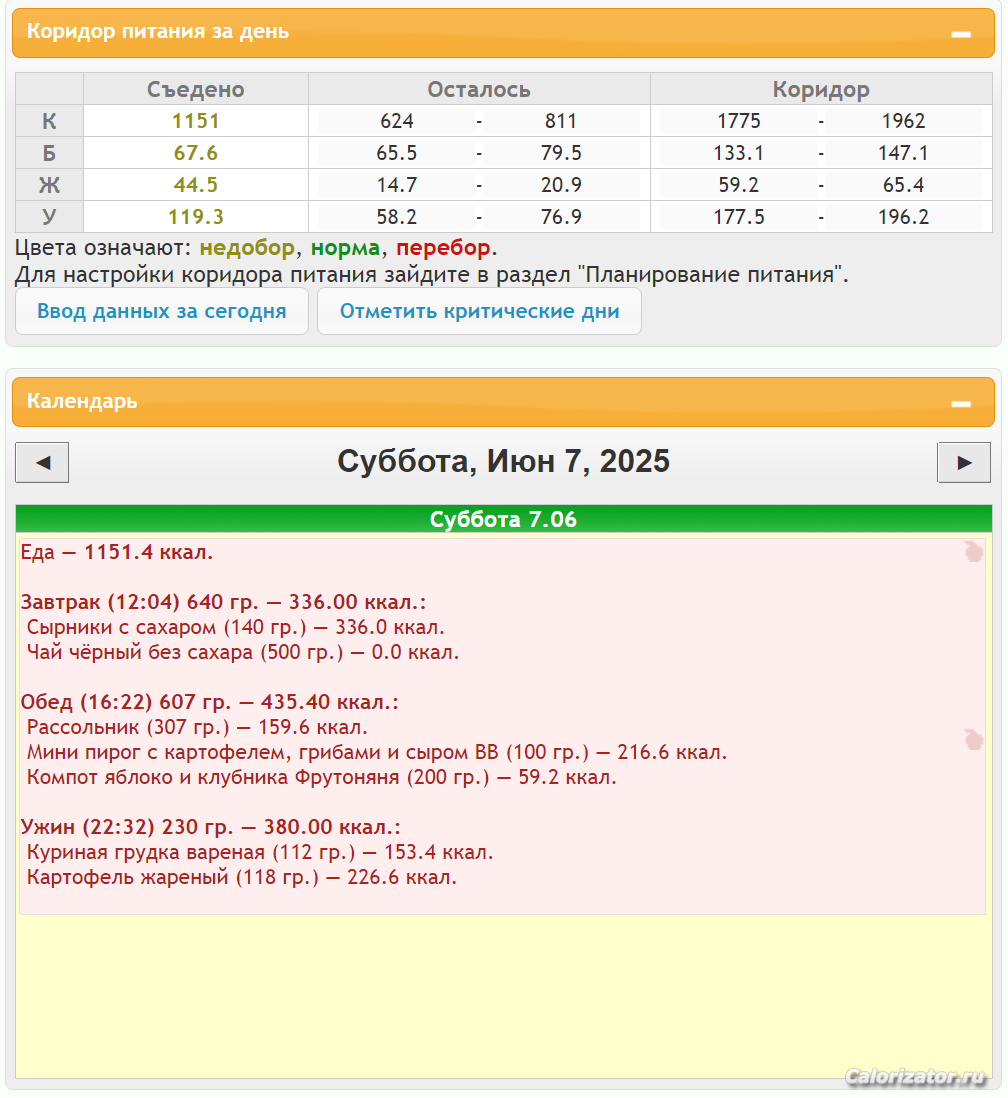
Task: Collapse the Календарь panel with minus icon
Action: coord(960,403)
